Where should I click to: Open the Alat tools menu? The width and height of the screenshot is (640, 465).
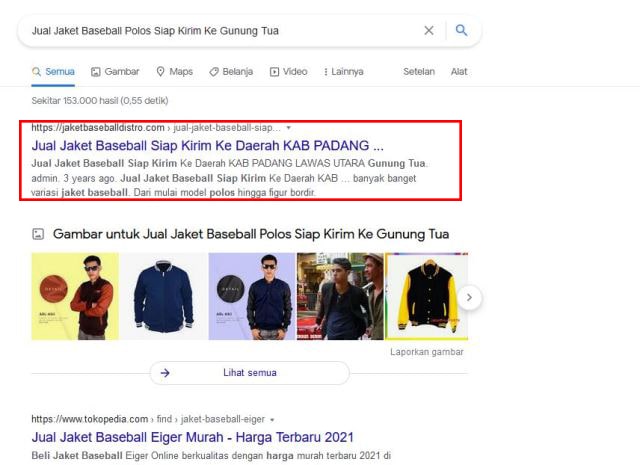459,72
